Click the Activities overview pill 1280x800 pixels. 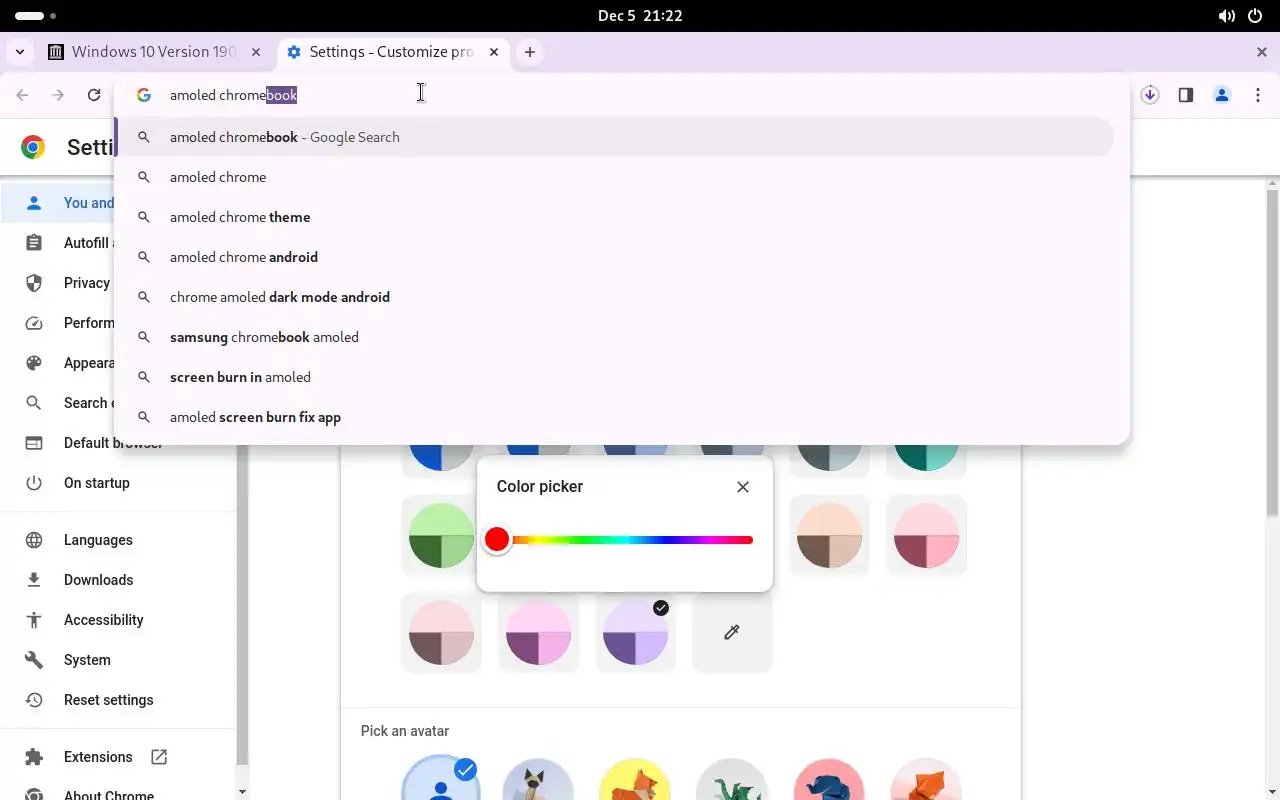point(35,16)
